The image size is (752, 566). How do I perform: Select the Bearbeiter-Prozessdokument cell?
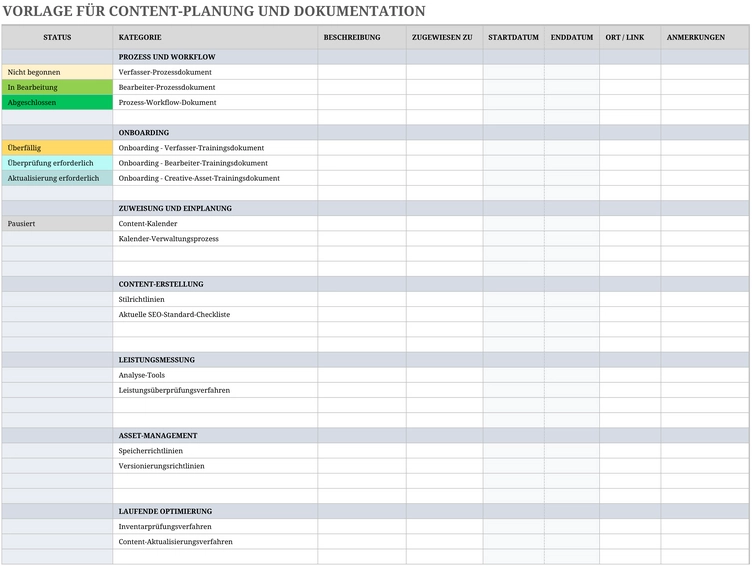coord(215,87)
